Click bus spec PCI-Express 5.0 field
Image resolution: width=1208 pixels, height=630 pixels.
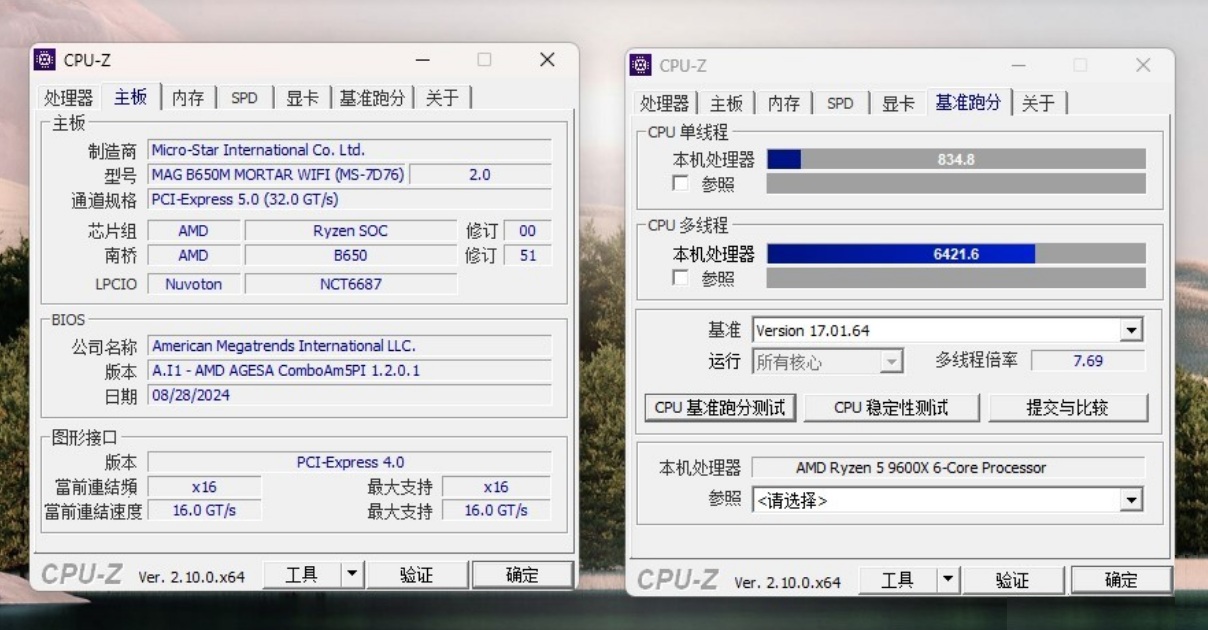pyautogui.click(x=349, y=199)
